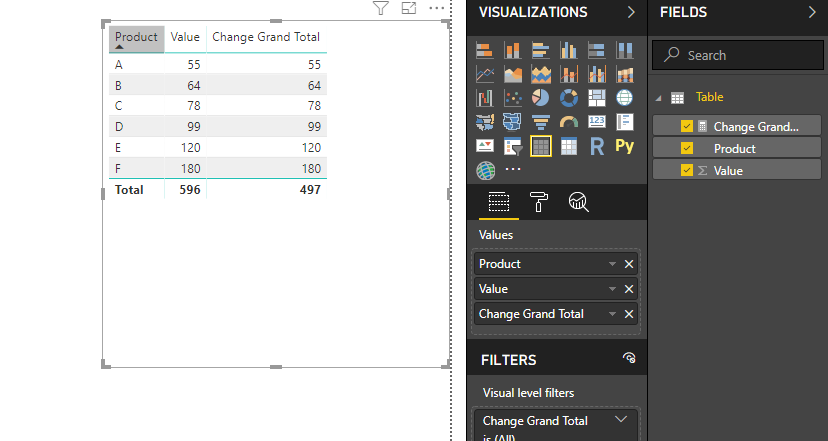
Task: Select the waterfall chart visual
Action: click(485, 98)
